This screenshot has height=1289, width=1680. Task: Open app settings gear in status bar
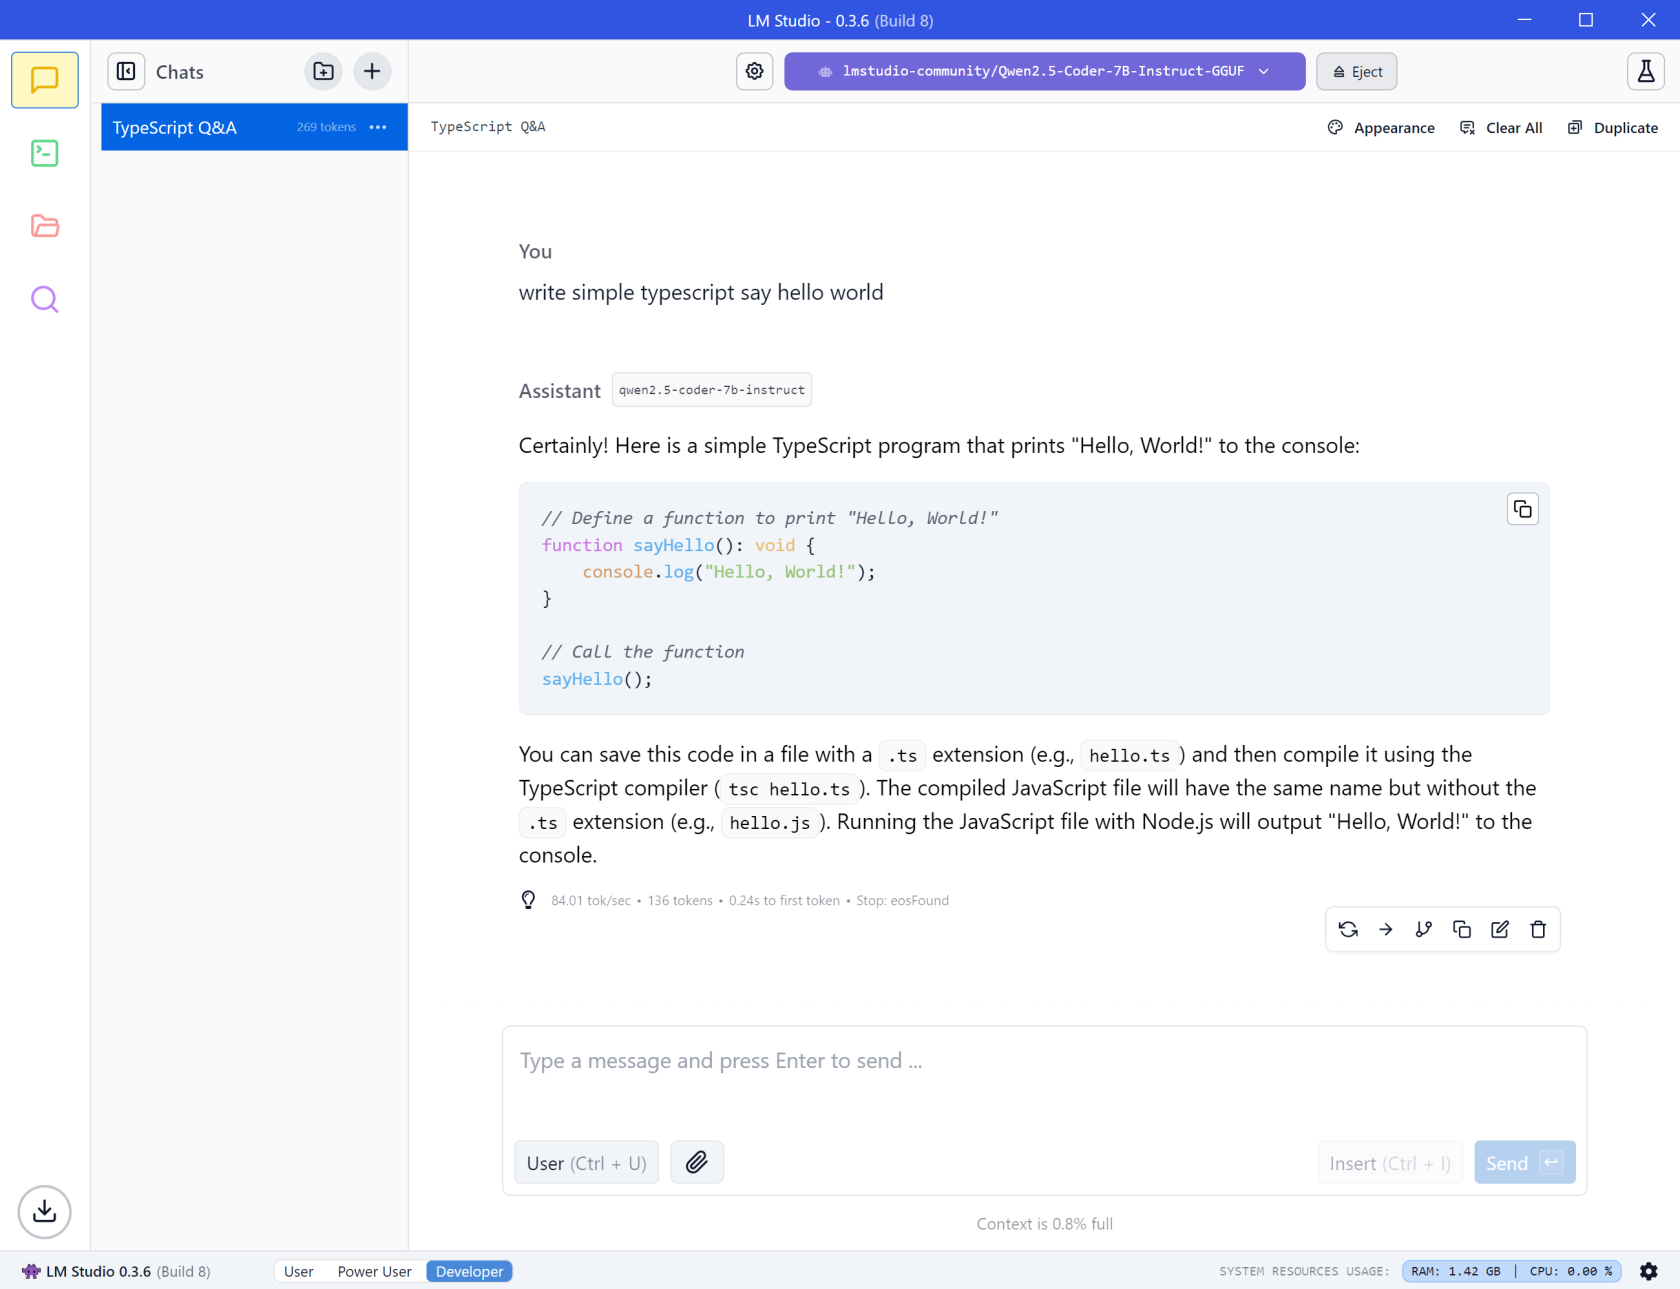[1649, 1271]
